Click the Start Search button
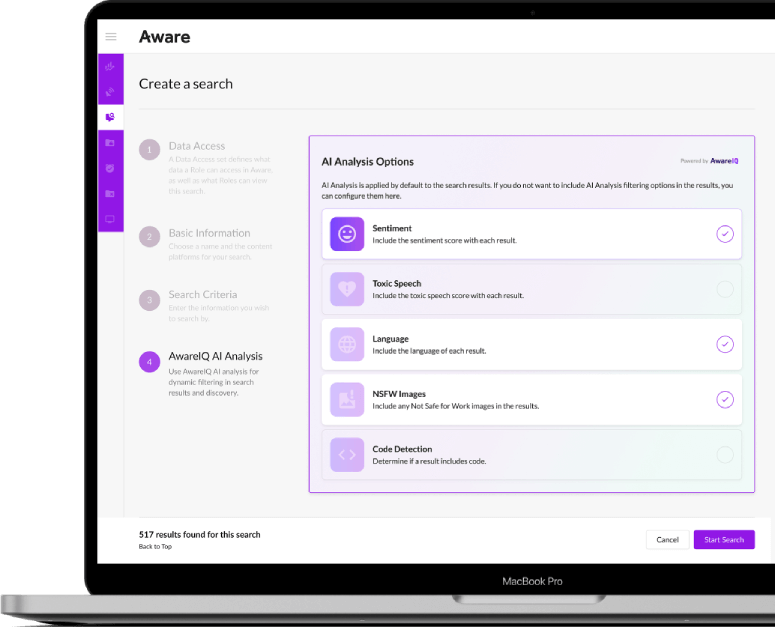 coord(724,540)
